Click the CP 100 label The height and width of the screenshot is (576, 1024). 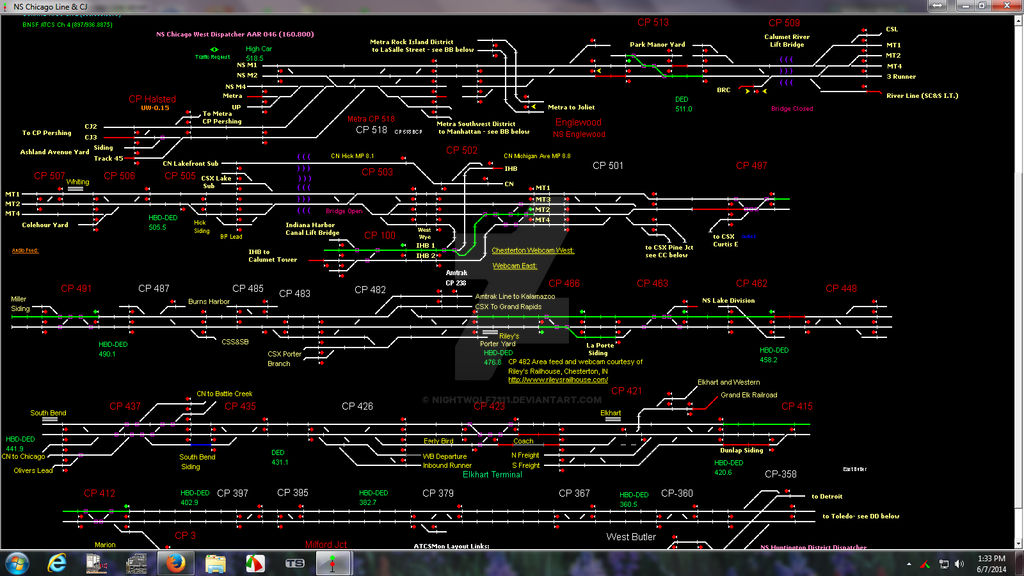point(379,235)
